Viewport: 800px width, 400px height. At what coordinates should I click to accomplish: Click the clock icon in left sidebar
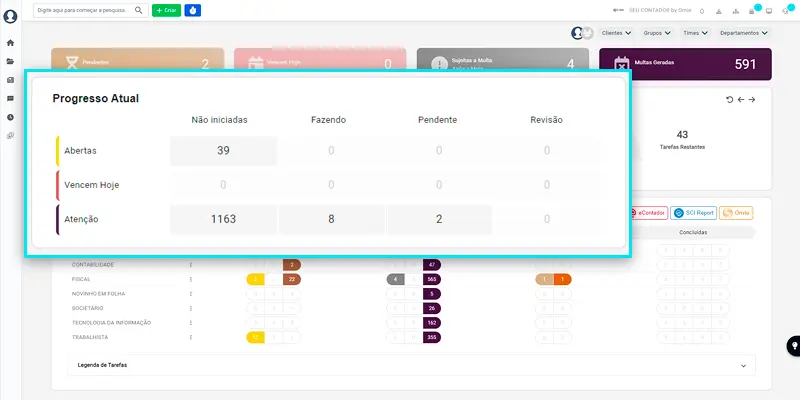point(10,117)
